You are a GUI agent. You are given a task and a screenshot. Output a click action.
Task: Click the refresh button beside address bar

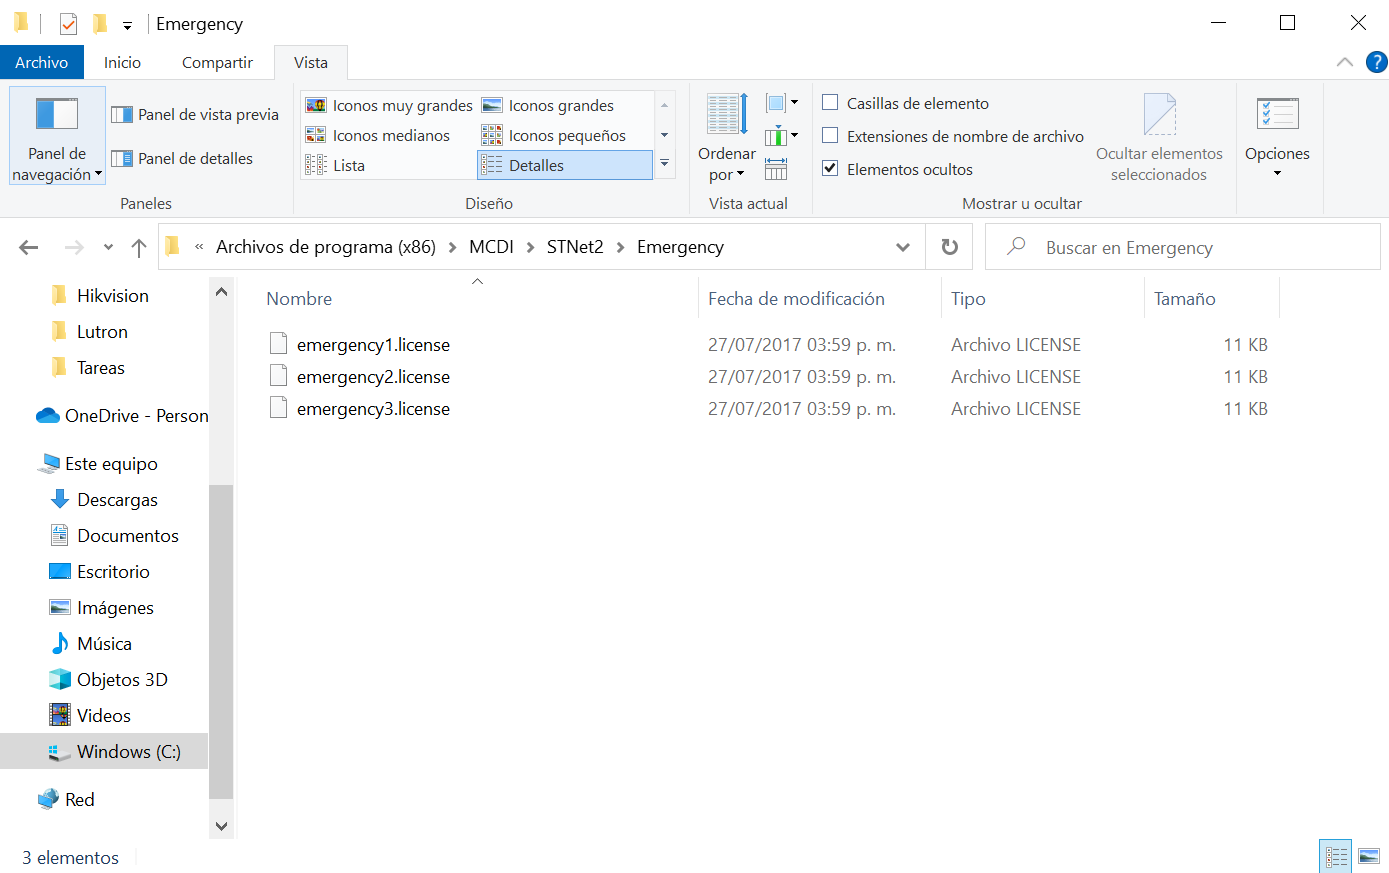(x=950, y=247)
